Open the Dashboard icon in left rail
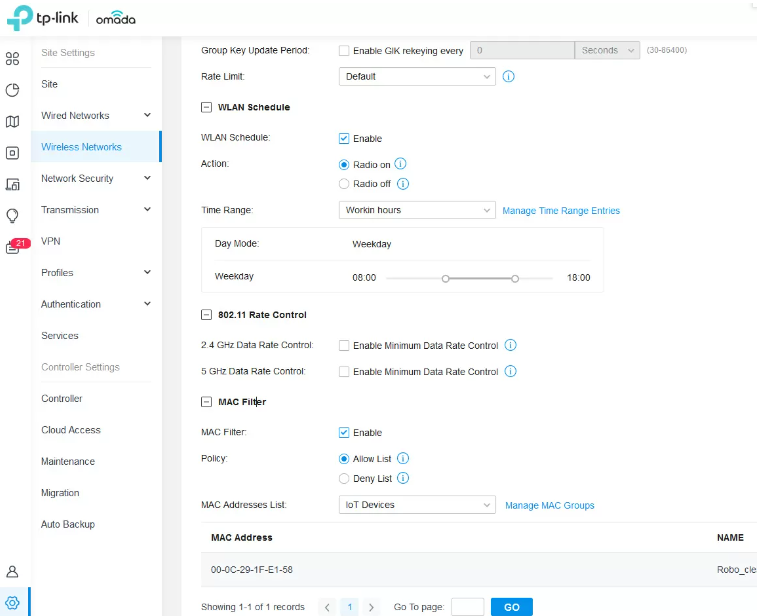The width and height of the screenshot is (773, 616). 12,58
